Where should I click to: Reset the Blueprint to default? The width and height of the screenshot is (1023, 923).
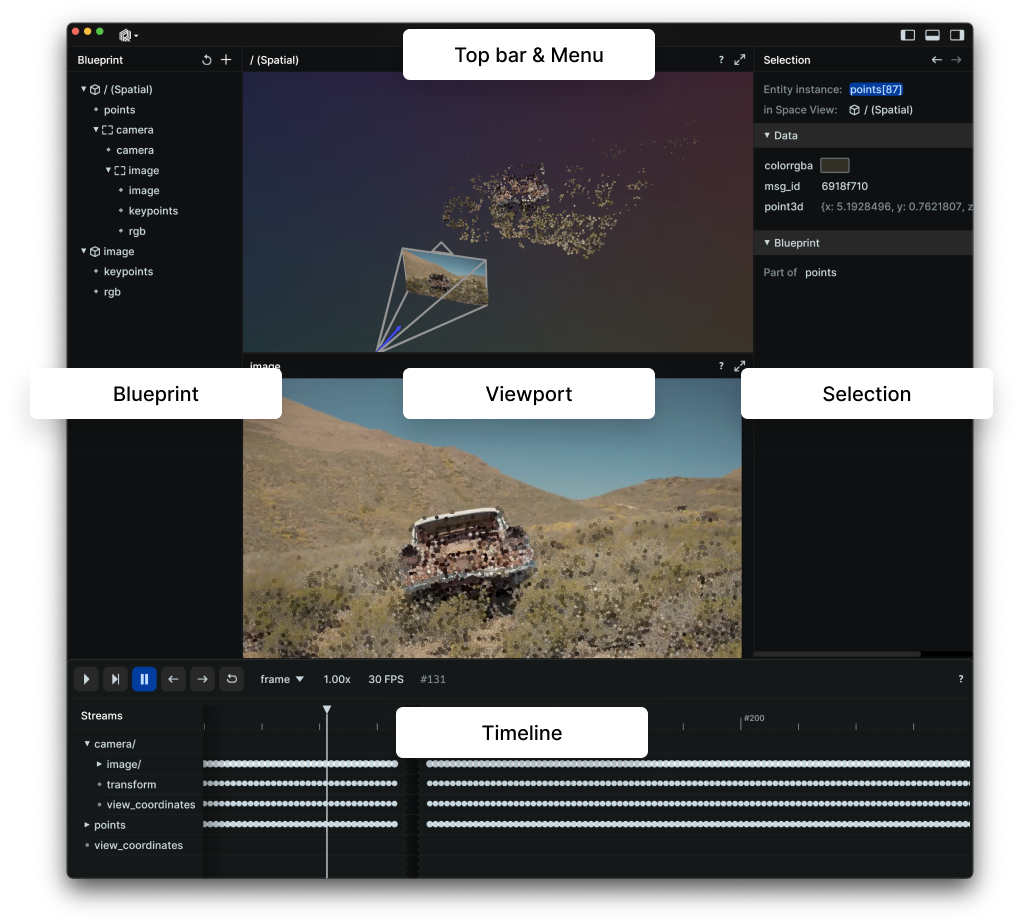click(207, 60)
